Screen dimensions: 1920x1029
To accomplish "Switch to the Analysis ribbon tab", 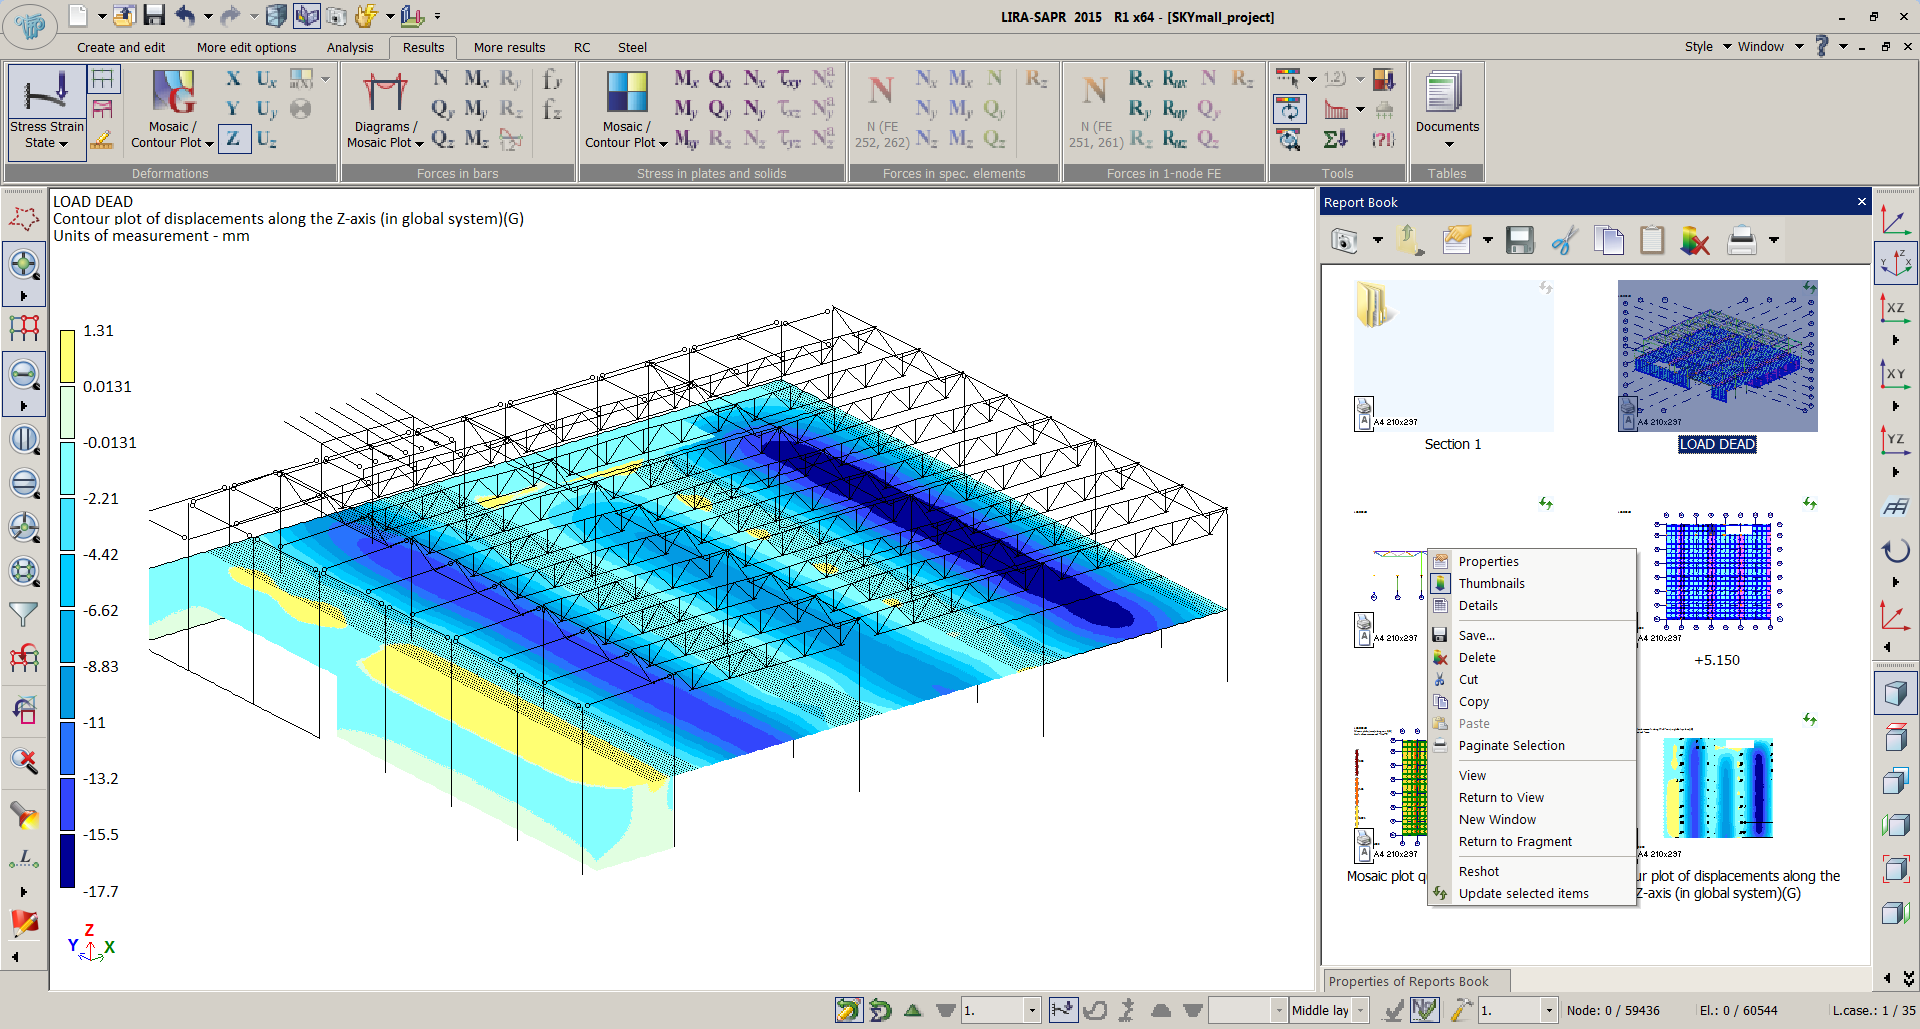I will (x=349, y=47).
